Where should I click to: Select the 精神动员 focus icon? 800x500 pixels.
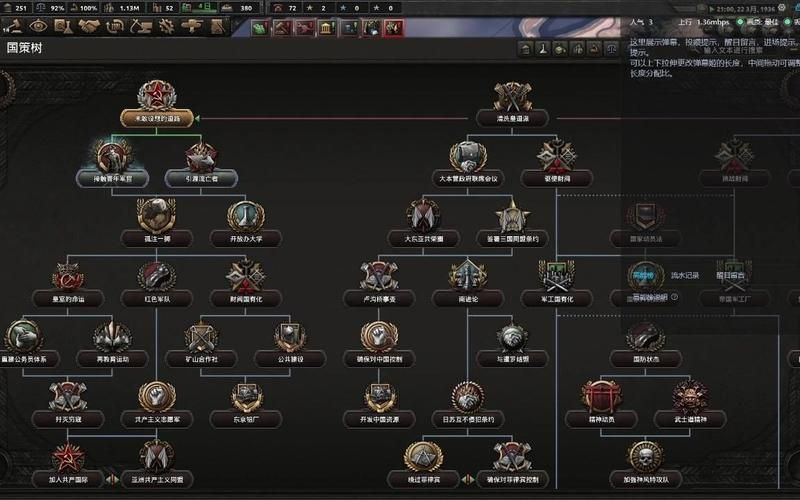602,397
